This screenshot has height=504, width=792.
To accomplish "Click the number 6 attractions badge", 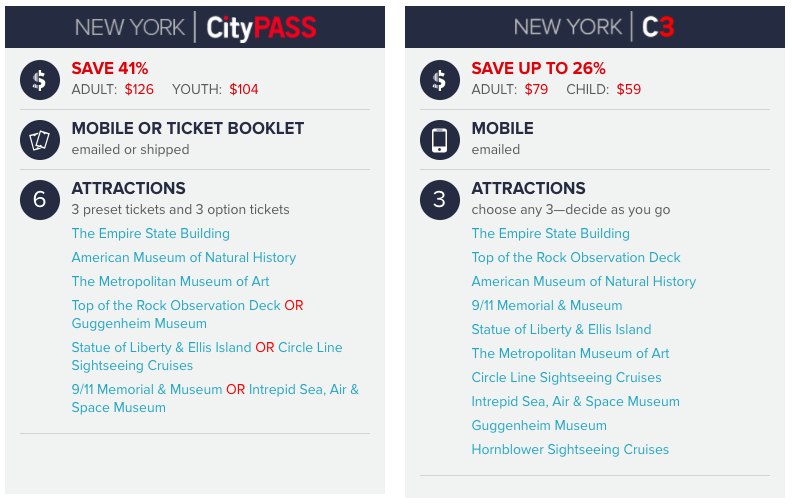I will (x=40, y=200).
